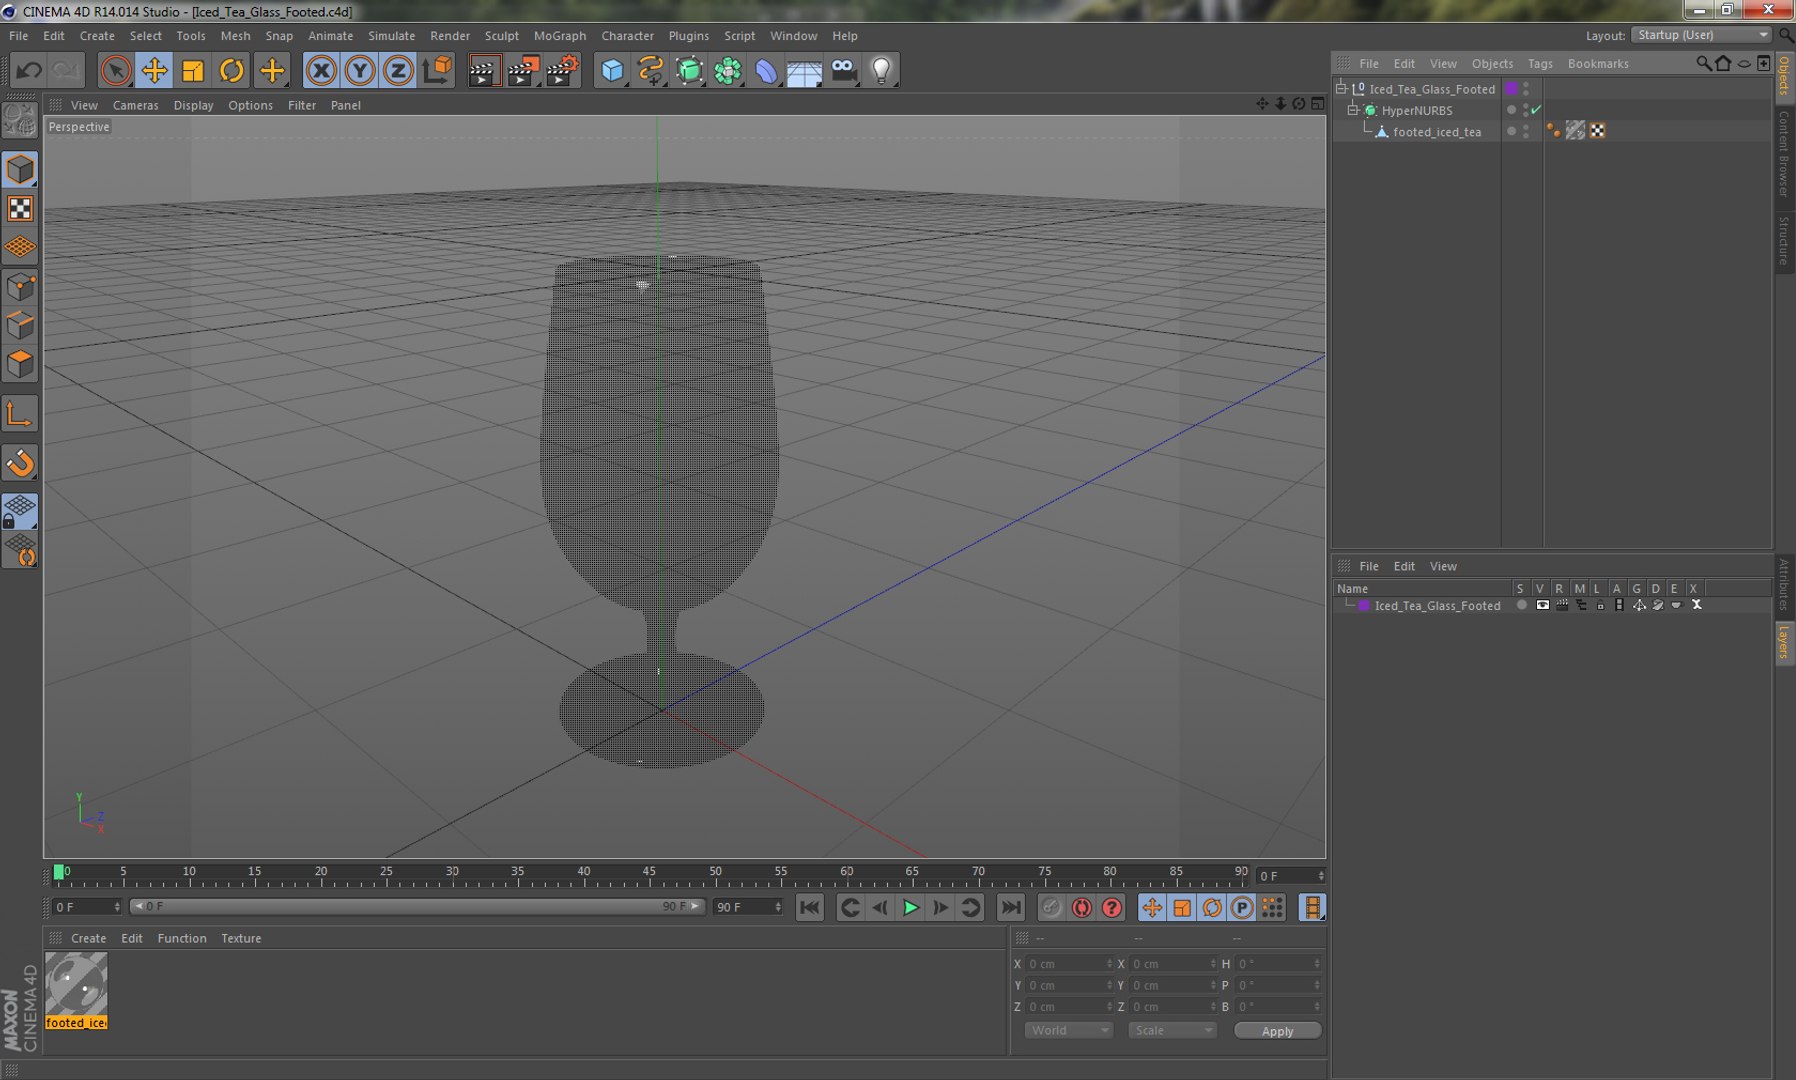The image size is (1796, 1080).
Task: Add a HyperNURBS generator object
Action: pos(690,70)
